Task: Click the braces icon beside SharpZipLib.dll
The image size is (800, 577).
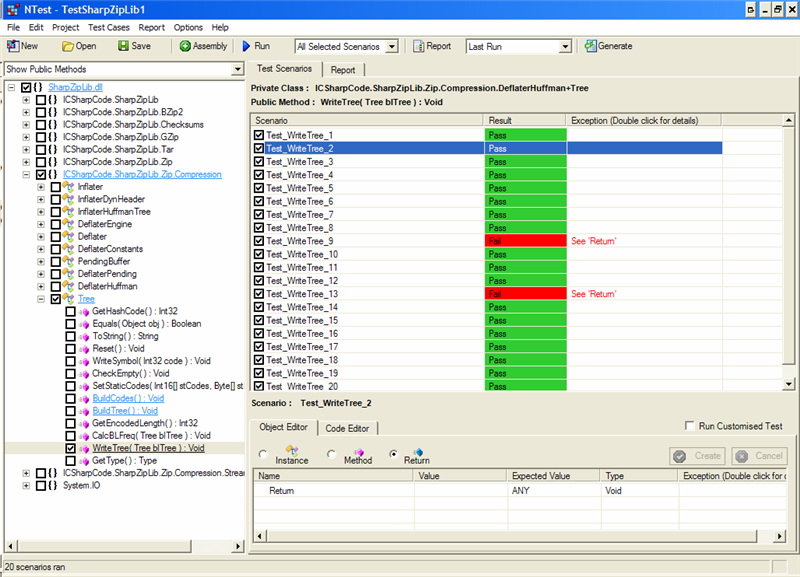Action: tap(38, 87)
